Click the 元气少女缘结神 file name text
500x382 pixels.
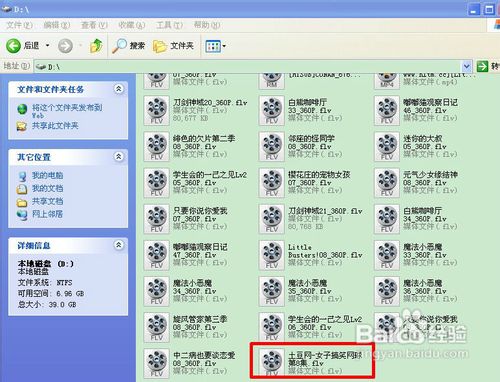point(430,175)
